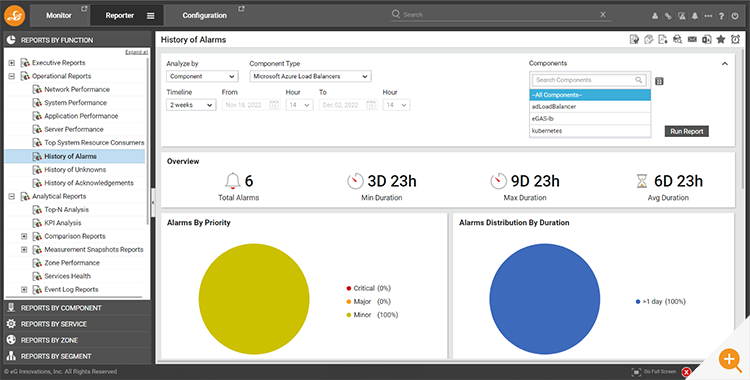The width and height of the screenshot is (750, 380).
Task: Switch to the Configuration tab
Action: pyautogui.click(x=204, y=15)
